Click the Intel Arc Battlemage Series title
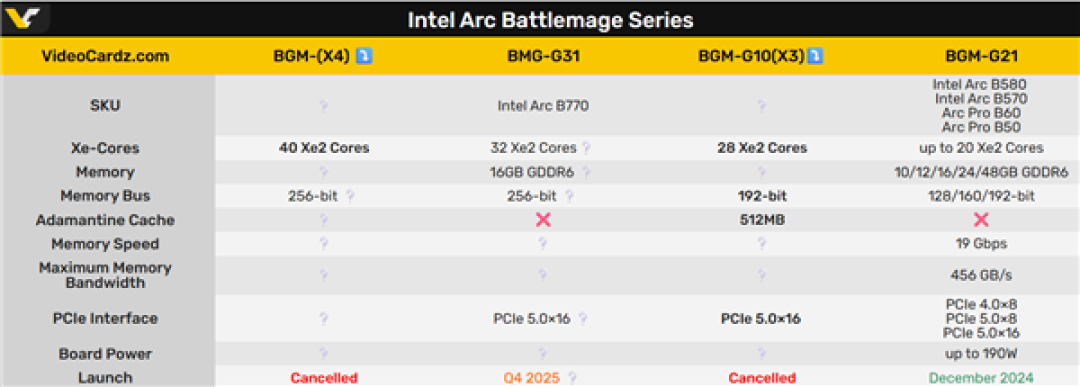This screenshot has height=387, width=1080. coord(550,20)
